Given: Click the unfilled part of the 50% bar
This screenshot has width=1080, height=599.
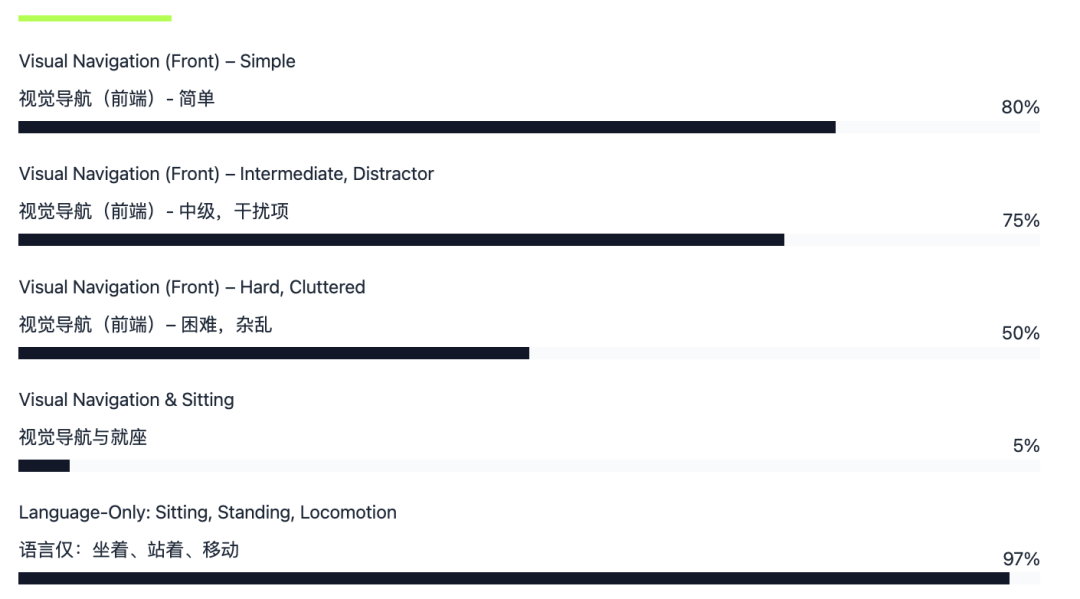Looking at the screenshot, I should point(785,353).
